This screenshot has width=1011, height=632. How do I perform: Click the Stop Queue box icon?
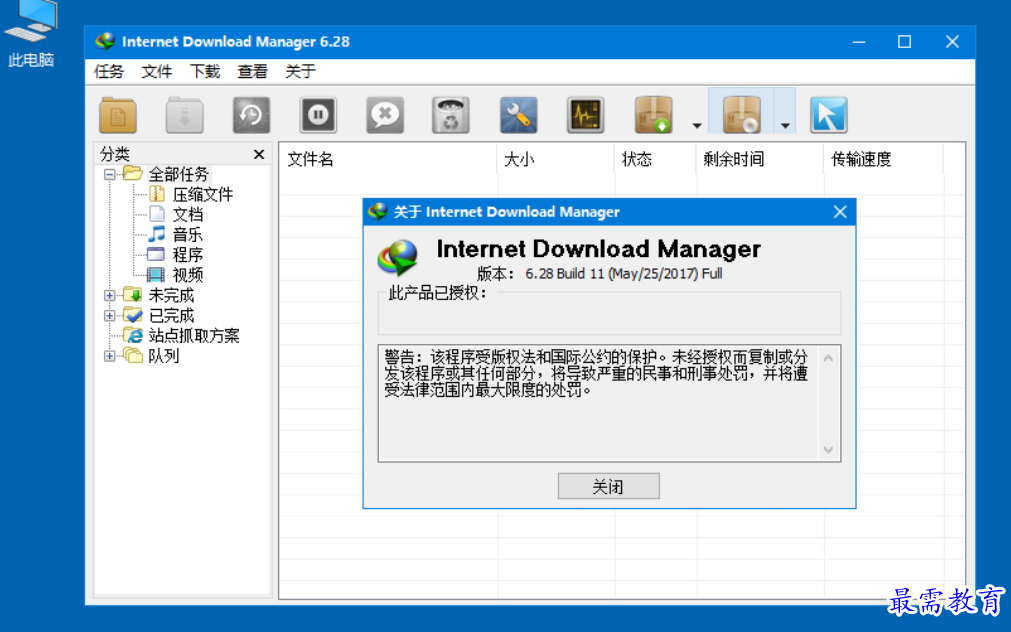point(741,115)
